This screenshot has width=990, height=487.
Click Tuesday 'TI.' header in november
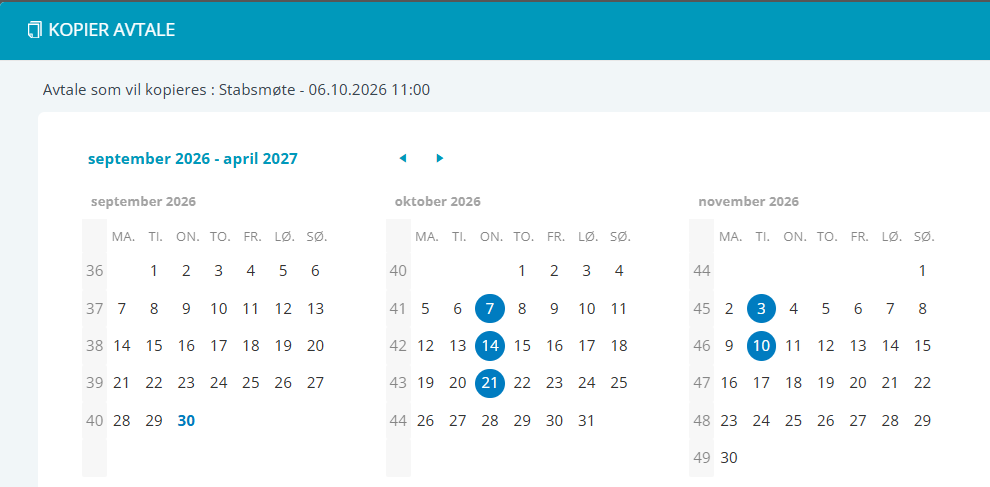tap(763, 237)
